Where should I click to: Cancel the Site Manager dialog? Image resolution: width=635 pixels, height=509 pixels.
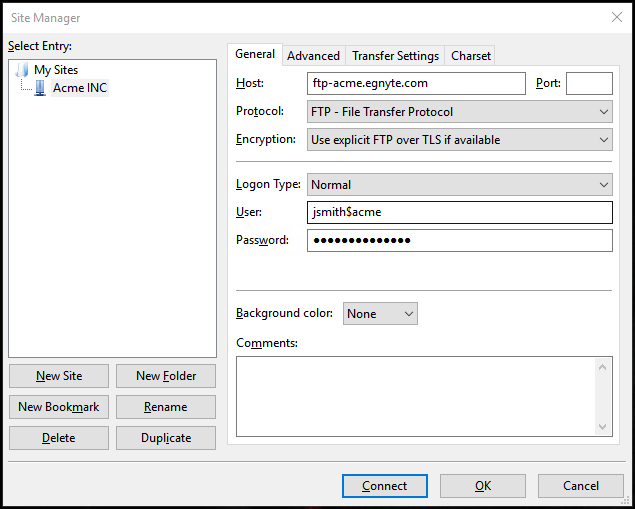point(581,486)
